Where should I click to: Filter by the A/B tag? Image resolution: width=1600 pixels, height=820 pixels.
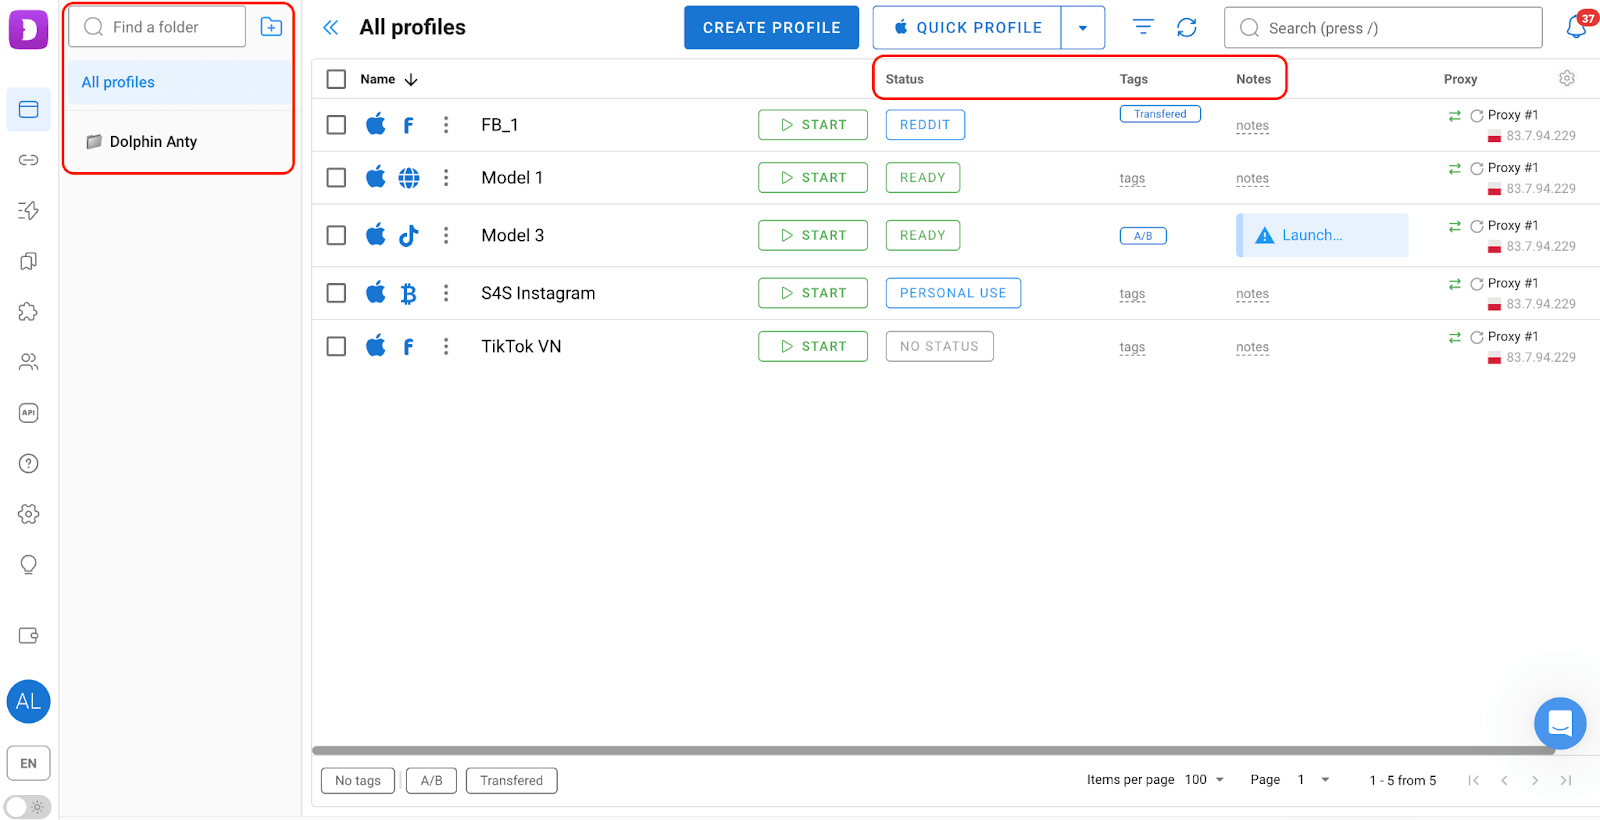431,781
